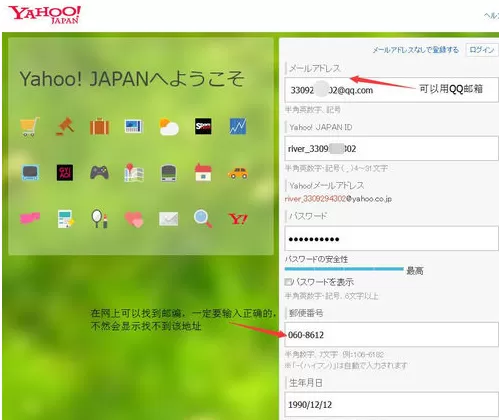
Task: Click the Yahoo! JAPAN ID input field
Action: (x=391, y=148)
